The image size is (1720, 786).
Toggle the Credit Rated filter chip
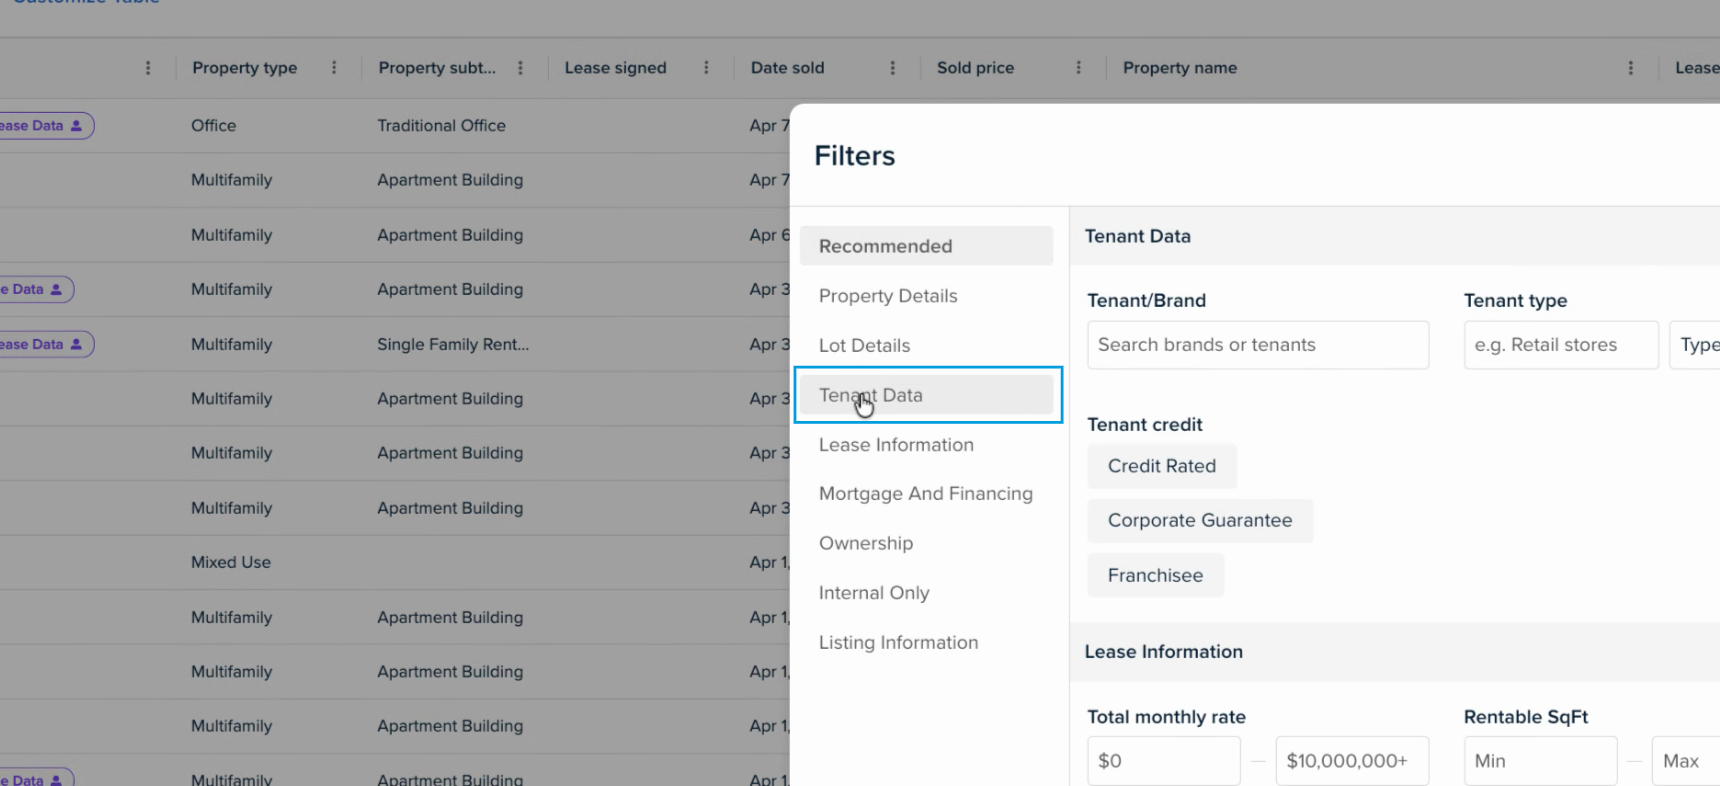click(1161, 466)
